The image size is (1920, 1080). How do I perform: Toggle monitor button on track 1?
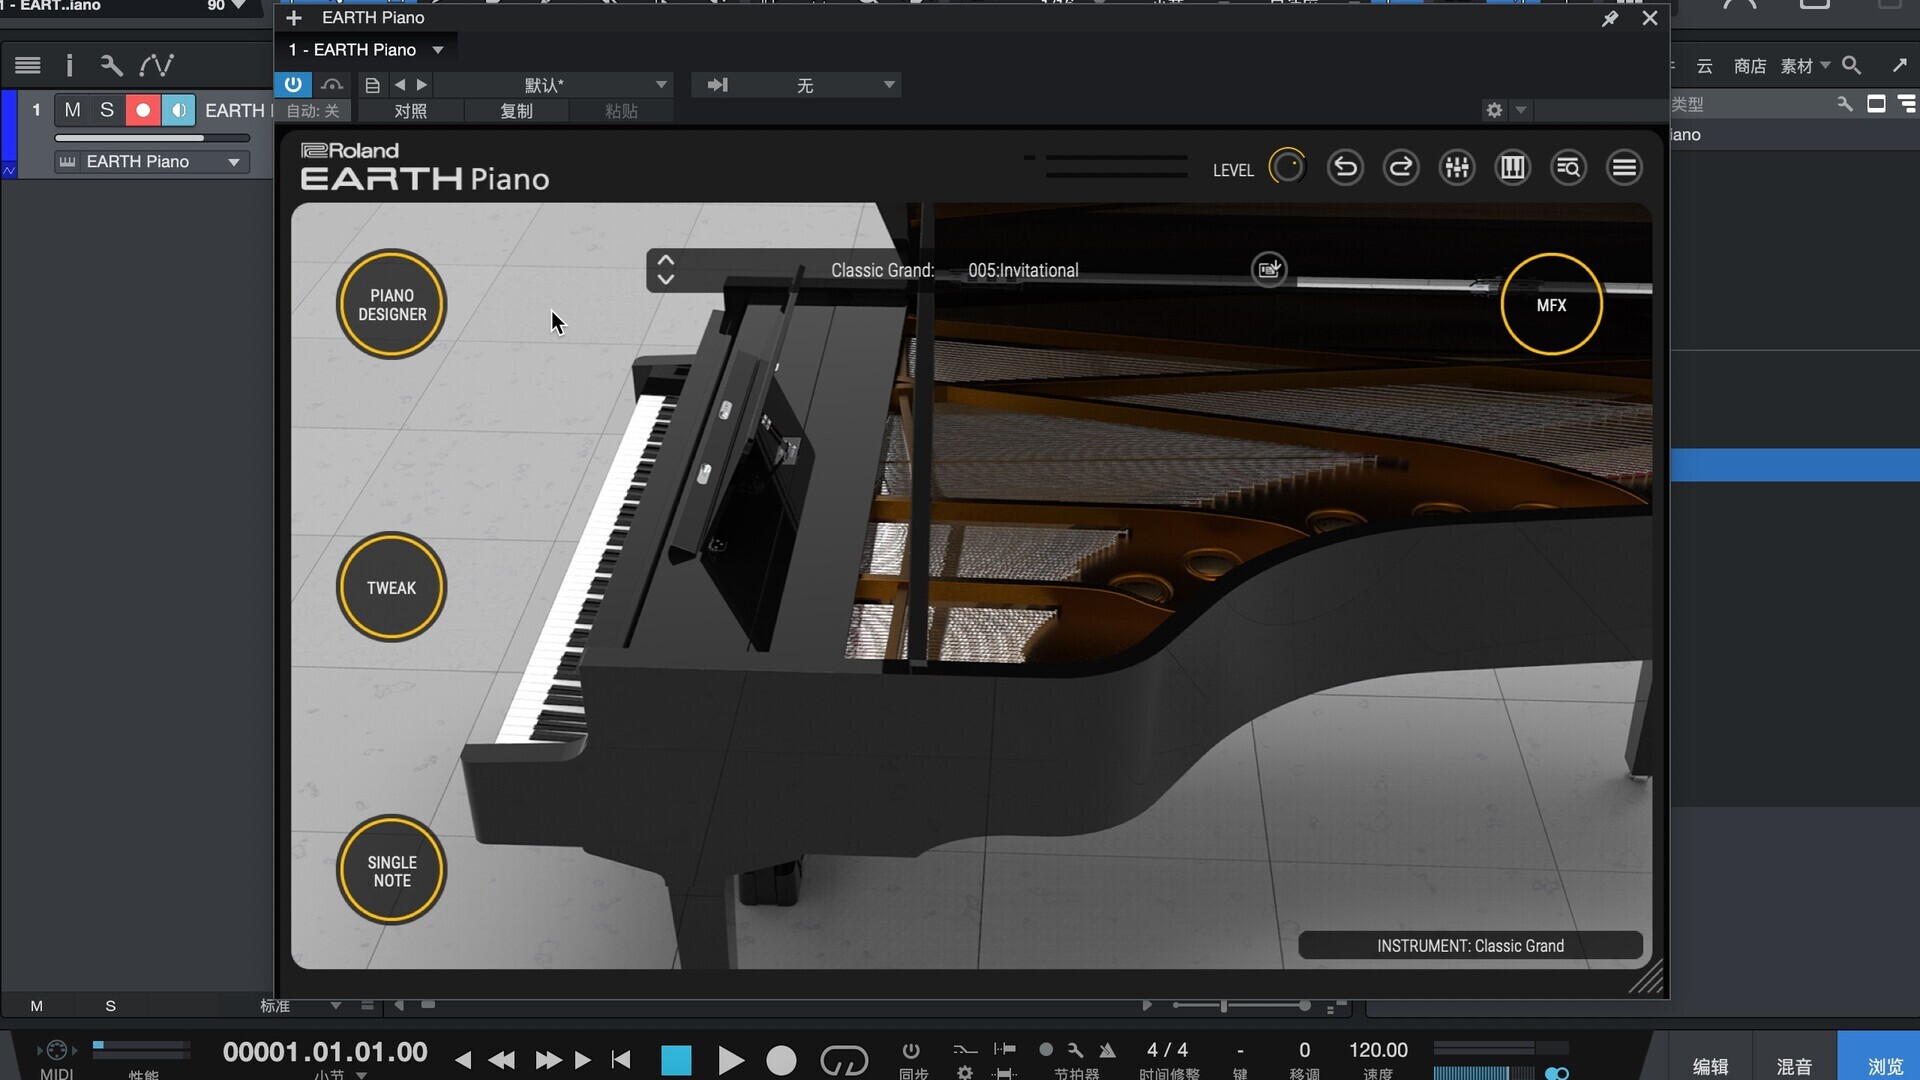(178, 110)
